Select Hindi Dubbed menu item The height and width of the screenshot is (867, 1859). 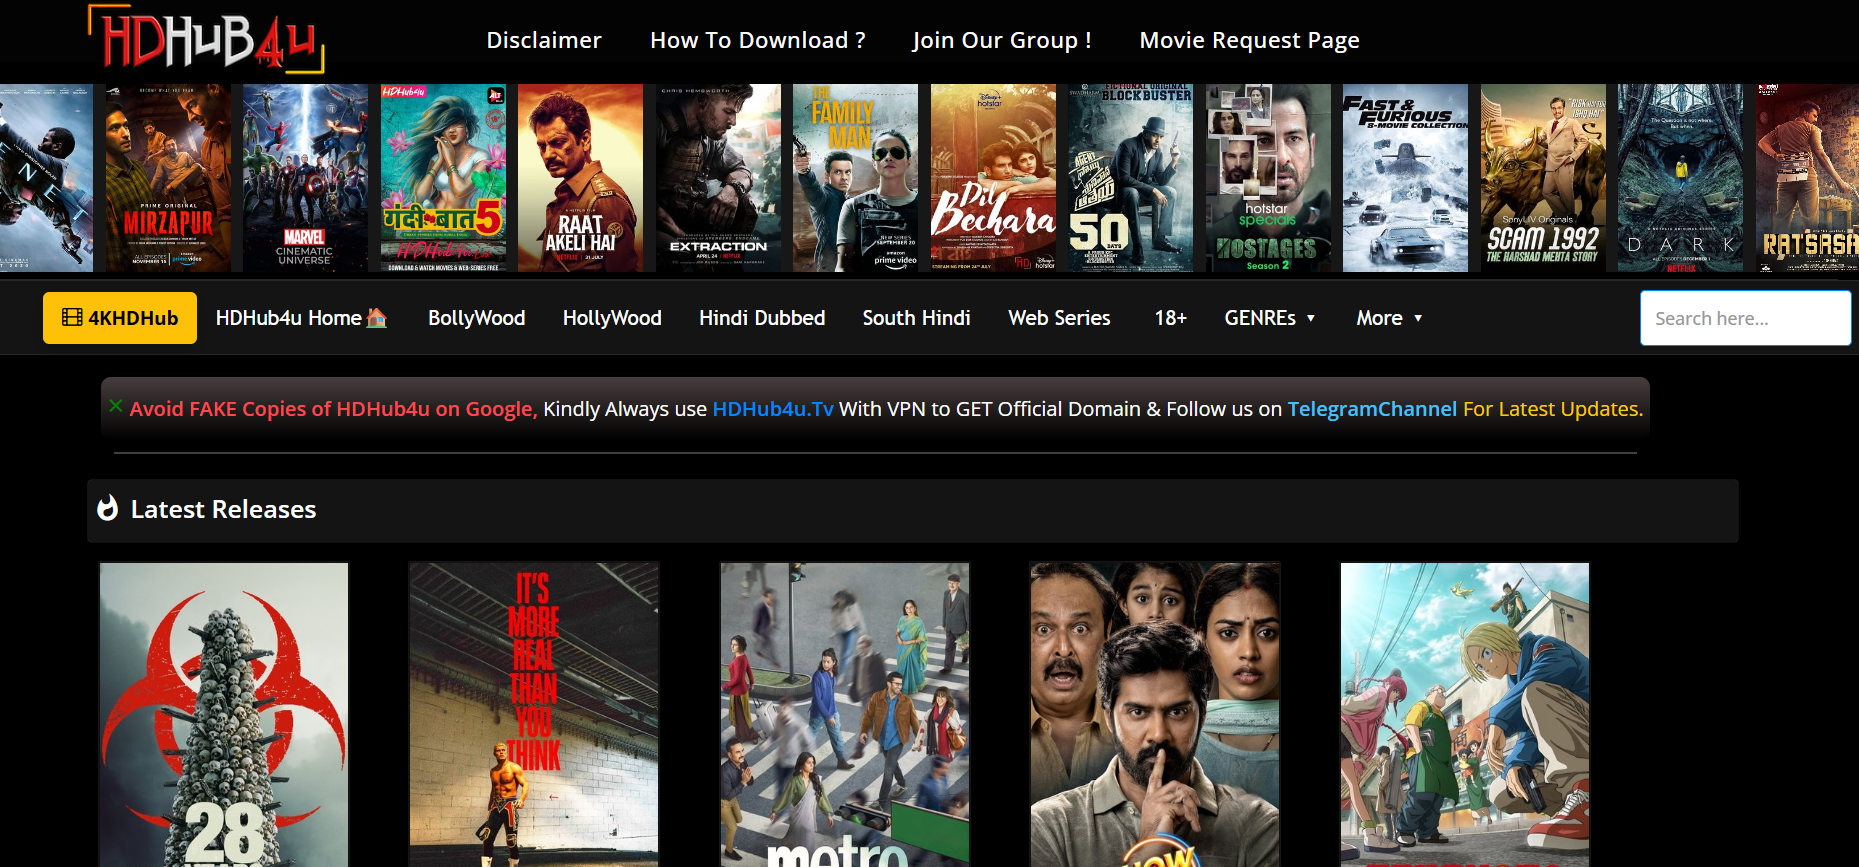[762, 318]
